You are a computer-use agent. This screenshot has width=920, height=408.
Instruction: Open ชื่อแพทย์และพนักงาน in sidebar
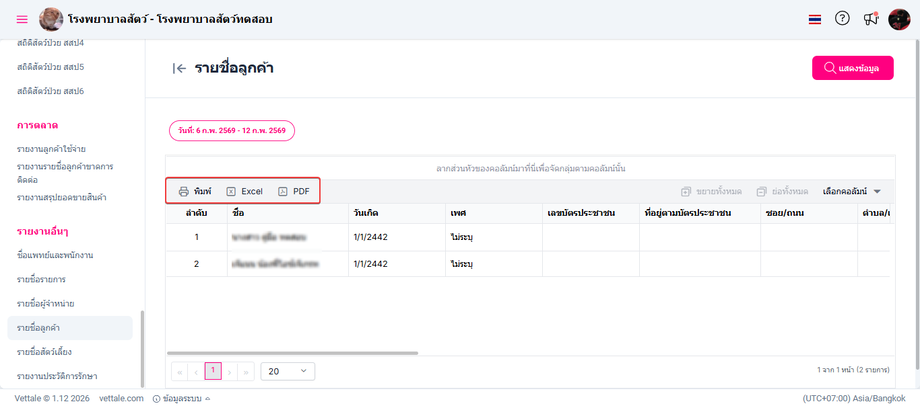tap(55, 255)
